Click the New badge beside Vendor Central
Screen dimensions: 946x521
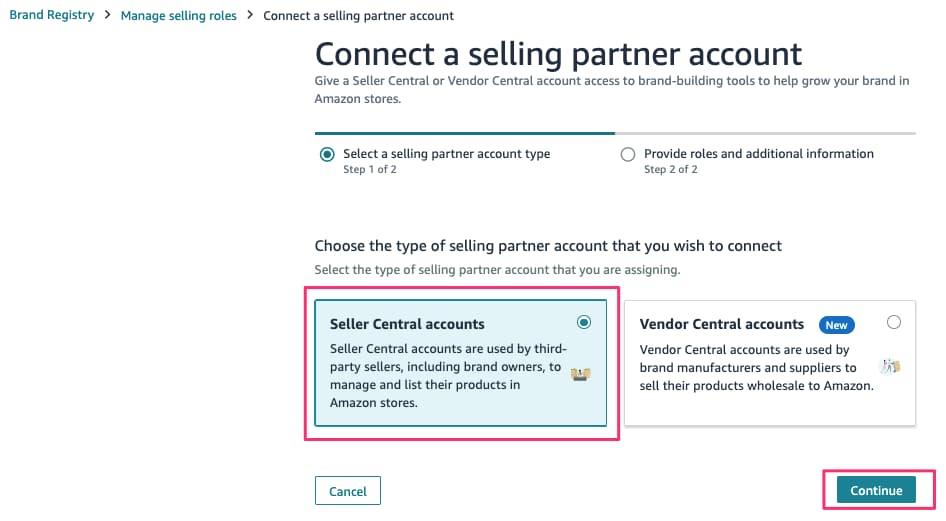[836, 325]
